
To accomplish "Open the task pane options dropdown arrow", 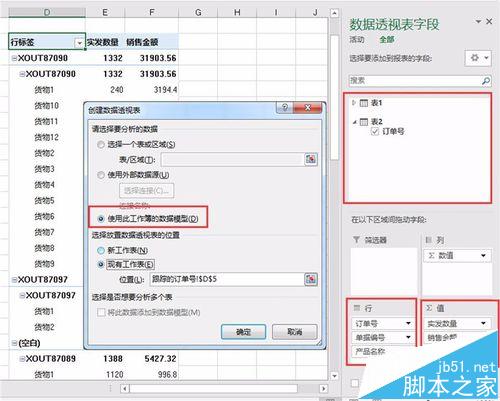I will coord(478,22).
